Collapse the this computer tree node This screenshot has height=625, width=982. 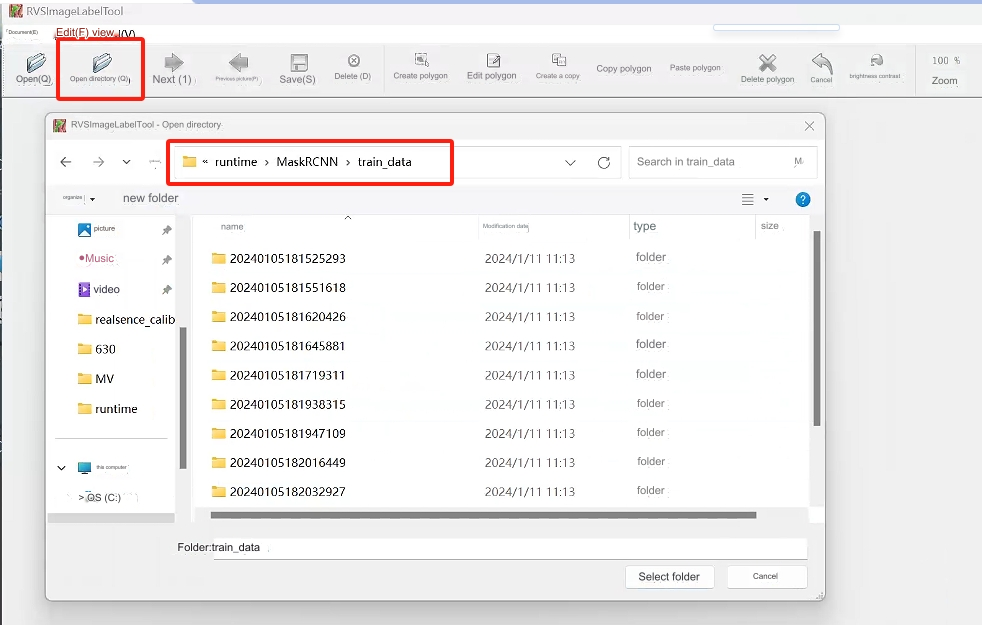pos(61,468)
